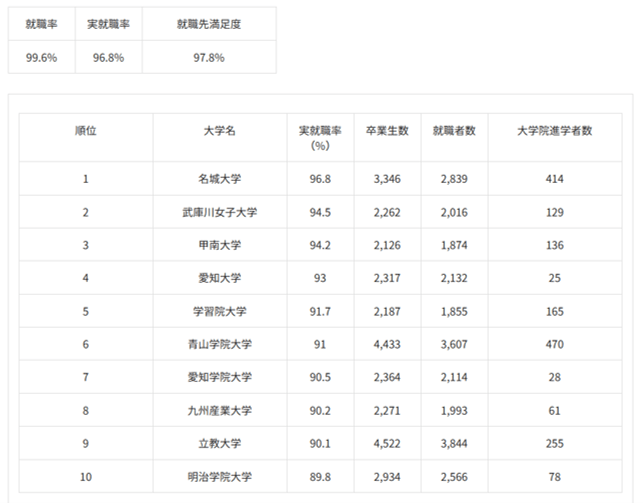Click the 94.5 employment rate value
Viewport: 643px width, 503px height.
[320, 212]
